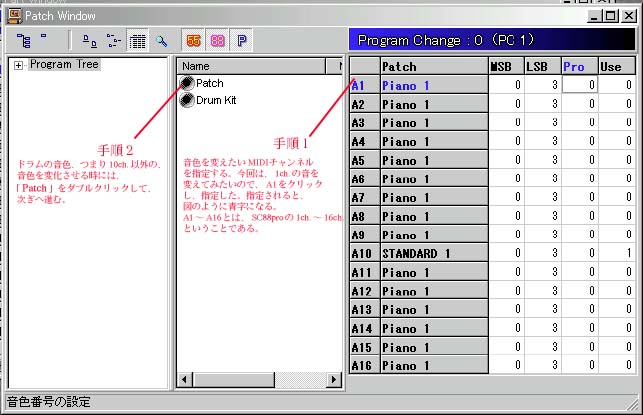Click the Name column header
This screenshot has height=415, width=643.
tap(255, 66)
